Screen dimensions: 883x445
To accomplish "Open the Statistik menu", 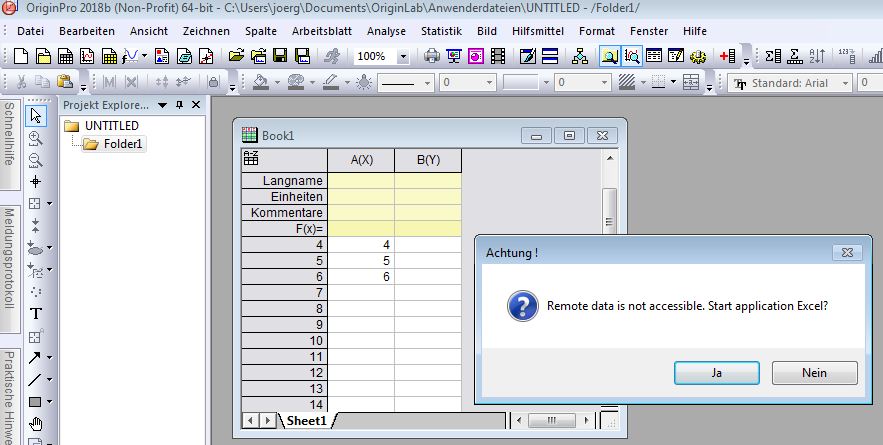I will (442, 31).
